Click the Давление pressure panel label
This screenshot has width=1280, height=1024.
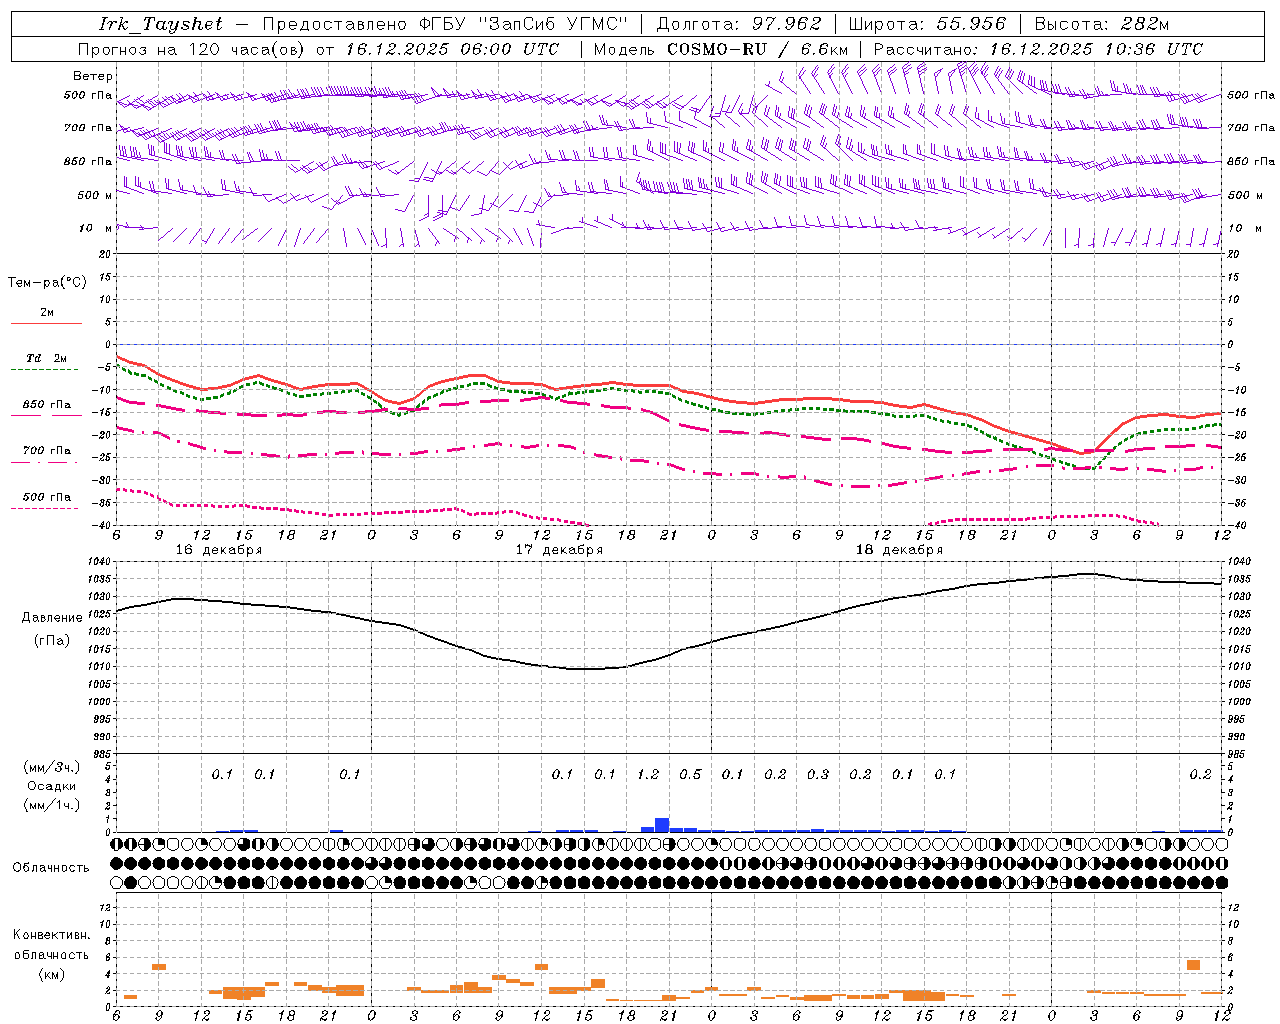click(52, 618)
